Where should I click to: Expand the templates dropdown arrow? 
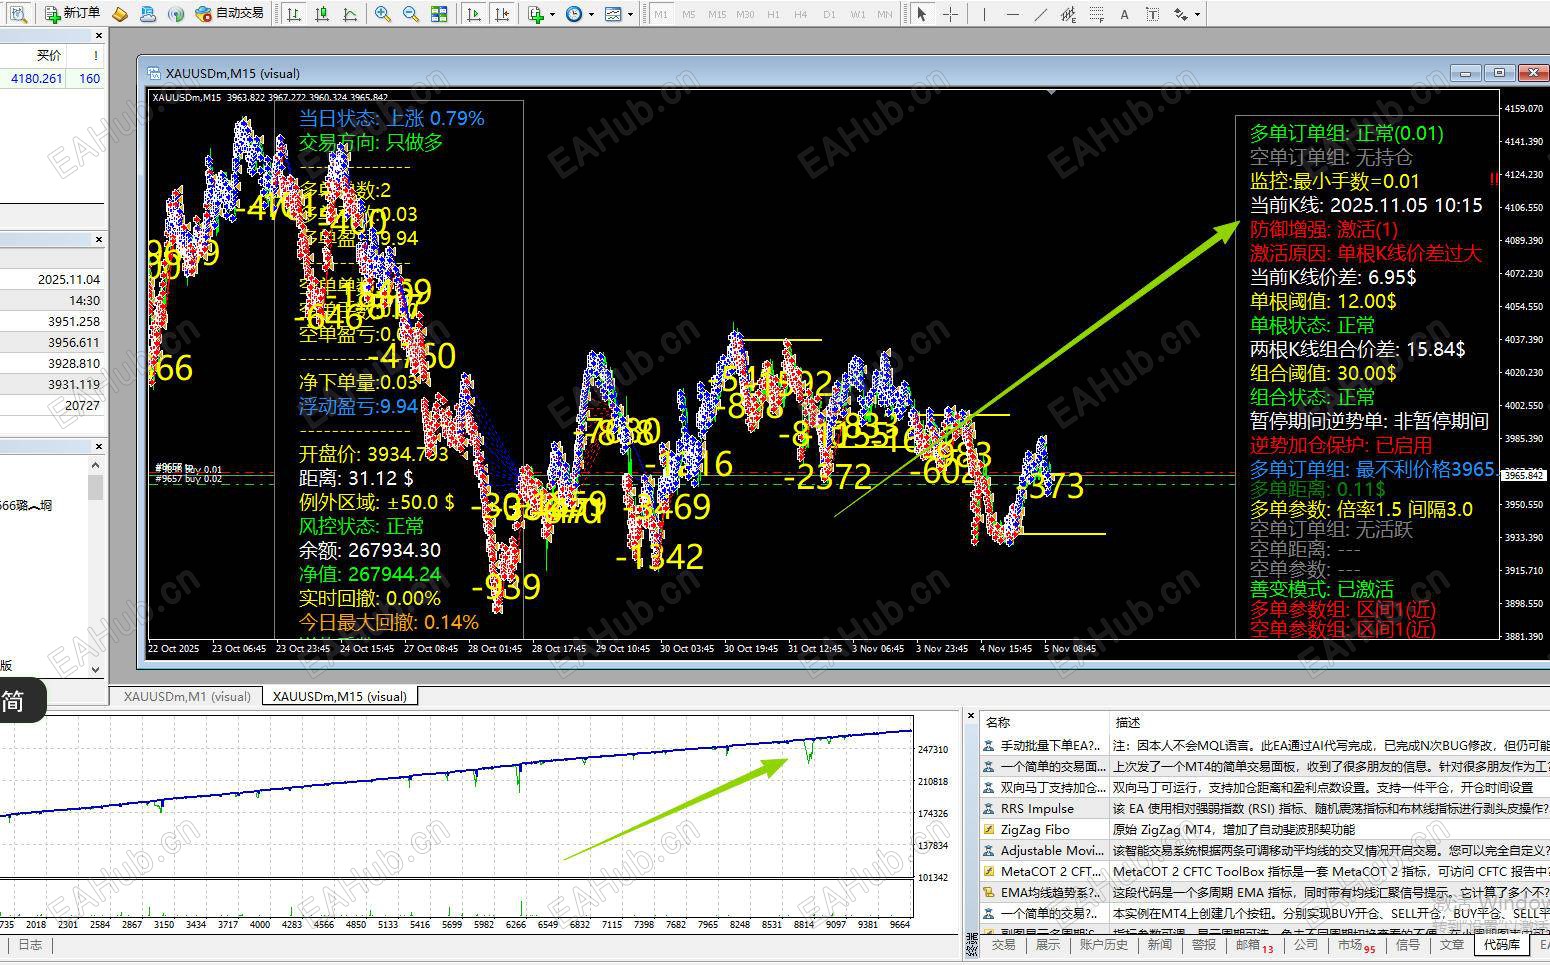click(630, 14)
